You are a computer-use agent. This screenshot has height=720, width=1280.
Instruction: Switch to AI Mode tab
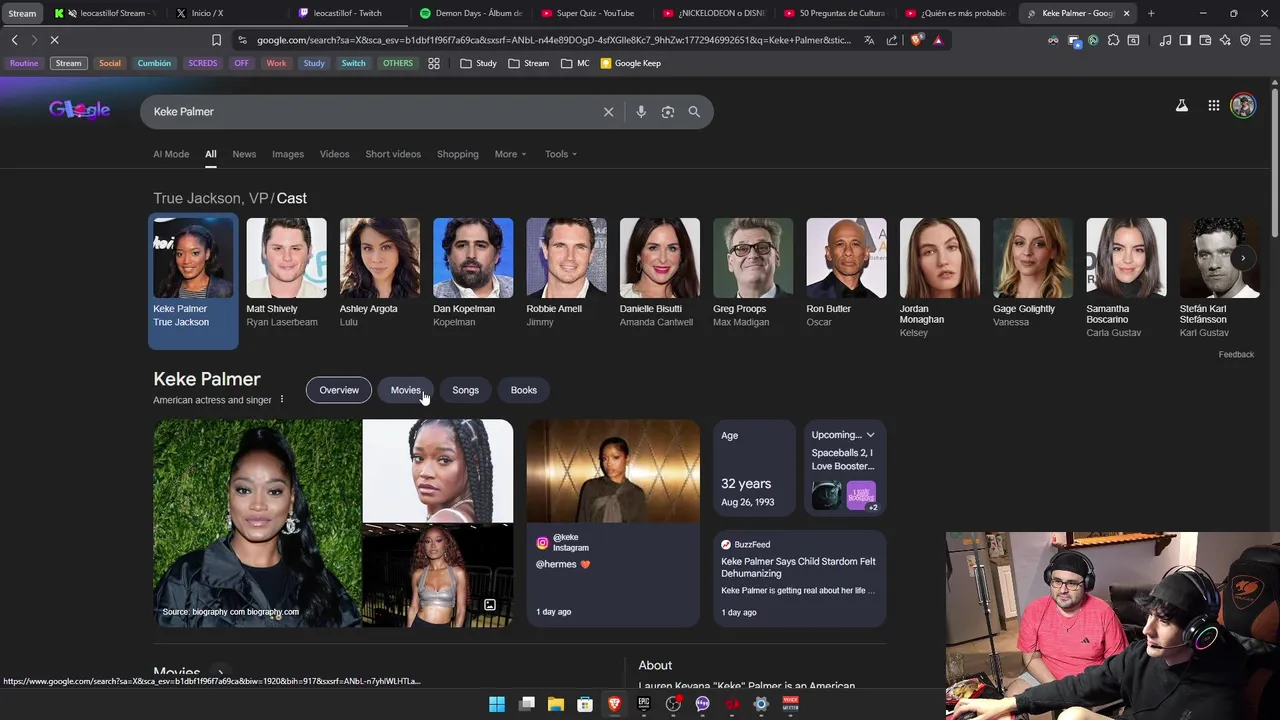coord(171,154)
